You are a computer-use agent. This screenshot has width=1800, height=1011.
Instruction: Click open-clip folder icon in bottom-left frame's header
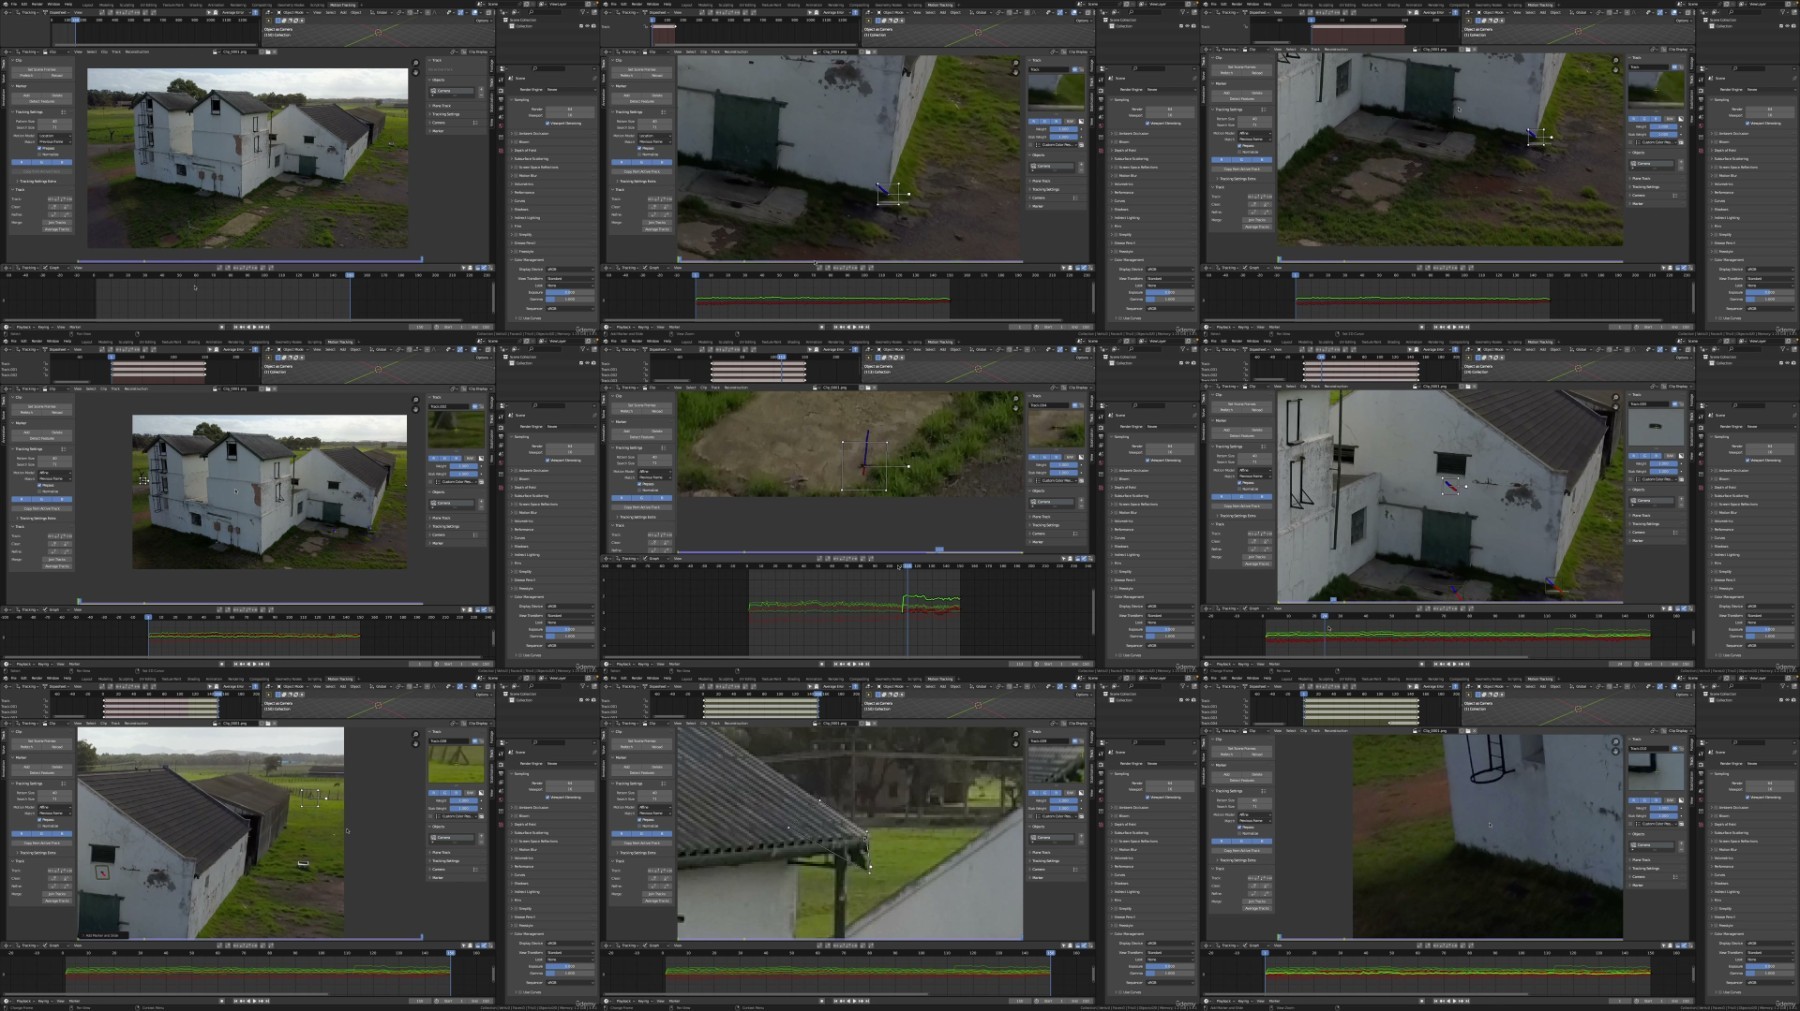pyautogui.click(x=267, y=723)
